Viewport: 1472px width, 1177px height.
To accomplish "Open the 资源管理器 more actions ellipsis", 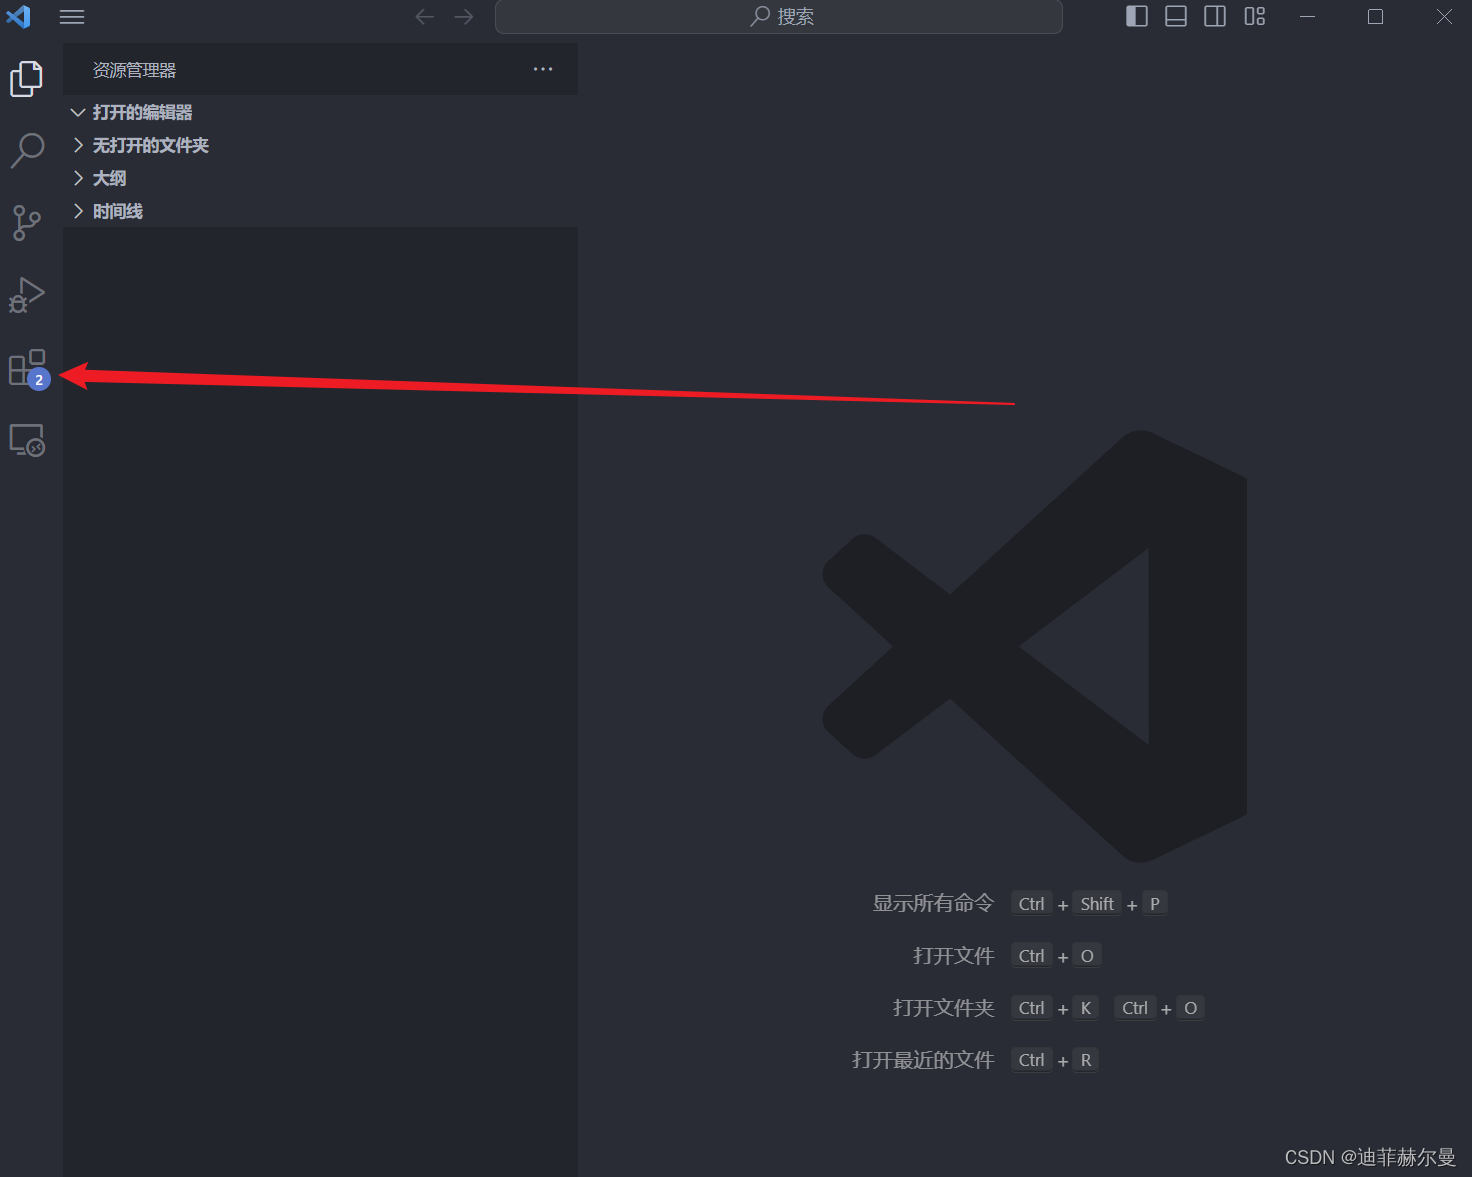I will pos(543,69).
